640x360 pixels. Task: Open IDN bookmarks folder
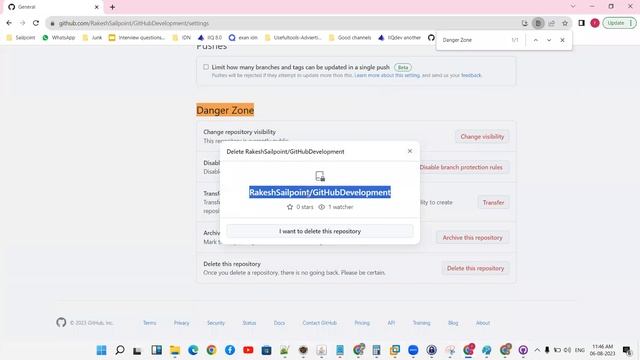(182, 38)
